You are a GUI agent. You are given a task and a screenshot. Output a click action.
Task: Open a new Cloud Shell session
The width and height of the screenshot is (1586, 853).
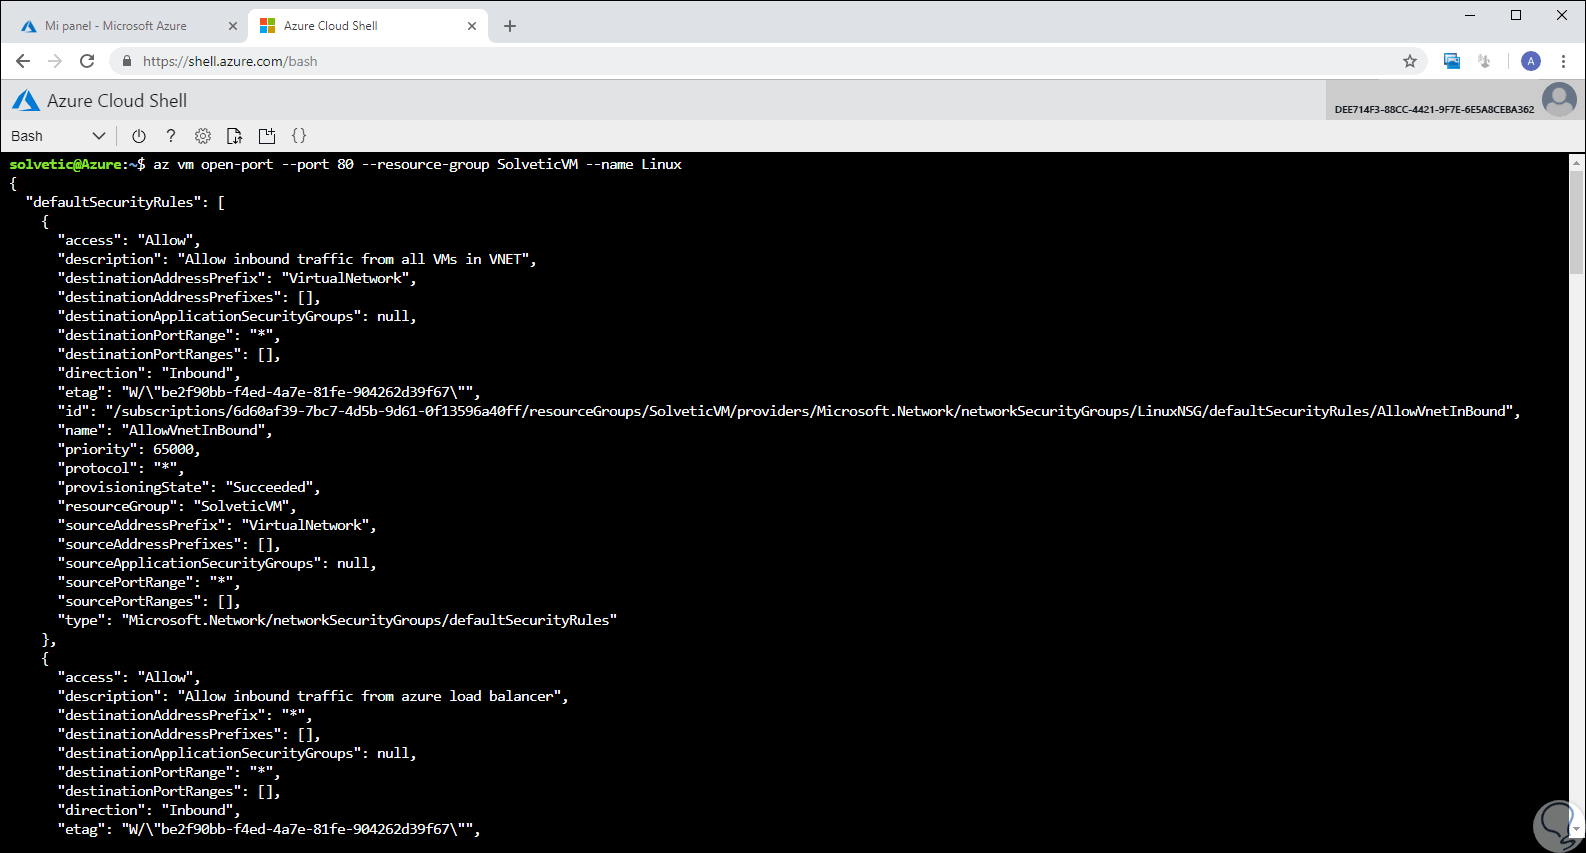267,136
